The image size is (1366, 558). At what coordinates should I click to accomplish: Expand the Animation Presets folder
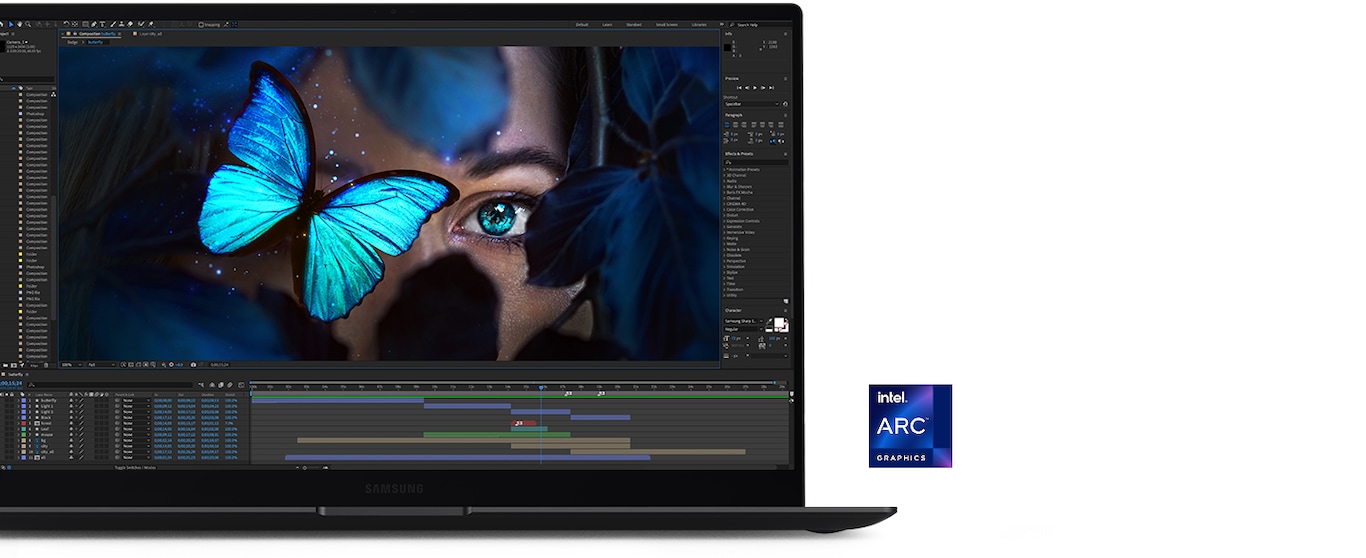coord(724,170)
